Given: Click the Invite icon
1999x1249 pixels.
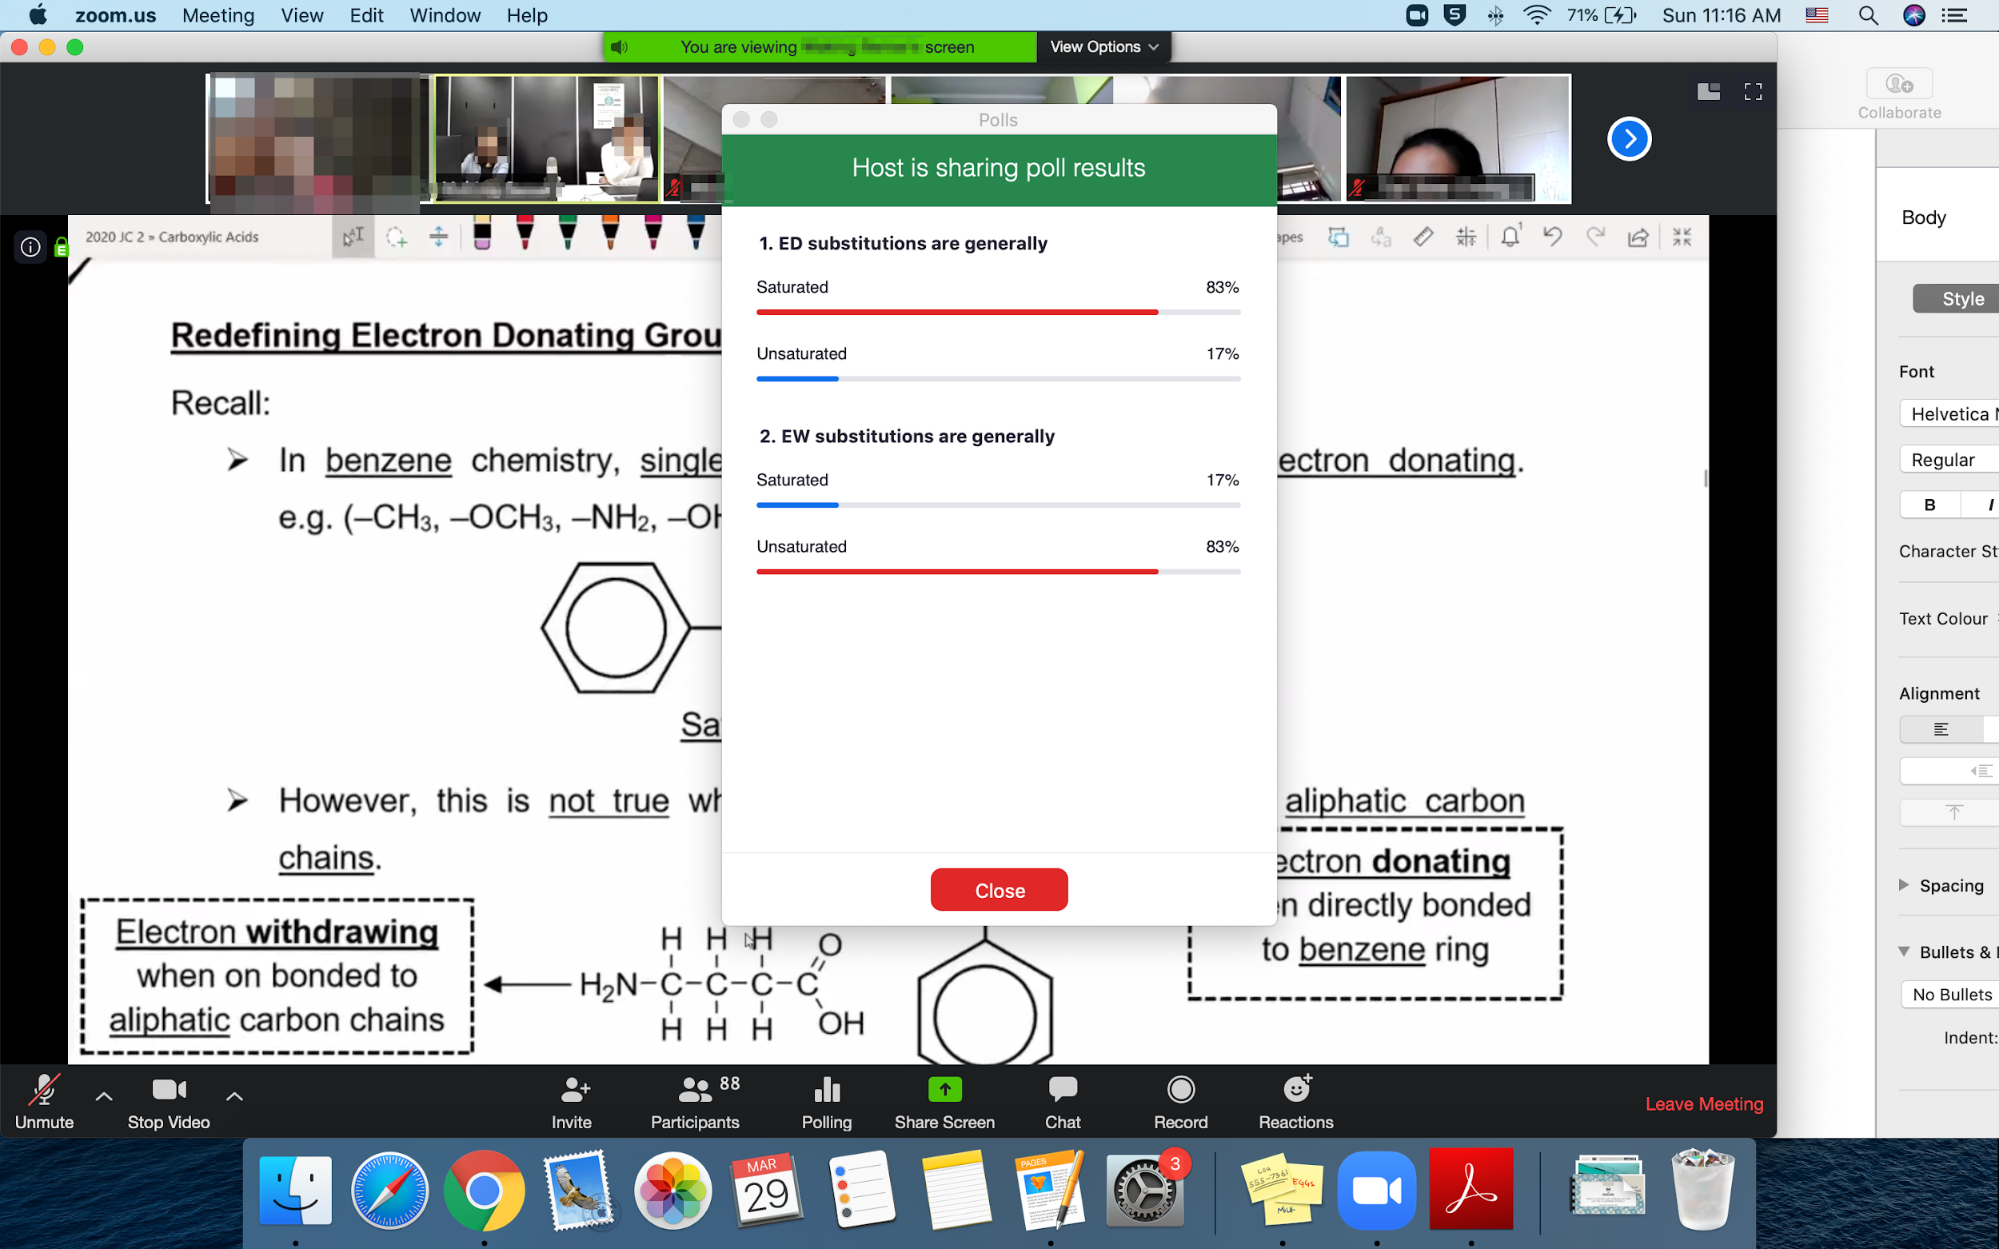Looking at the screenshot, I should click(572, 1089).
